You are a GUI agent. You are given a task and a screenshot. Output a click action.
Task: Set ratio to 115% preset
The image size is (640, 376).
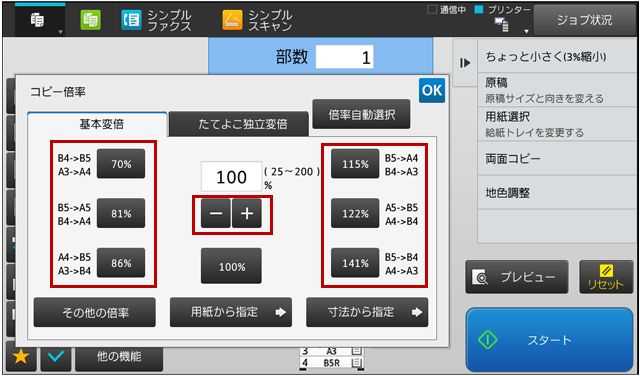pyautogui.click(x=355, y=164)
